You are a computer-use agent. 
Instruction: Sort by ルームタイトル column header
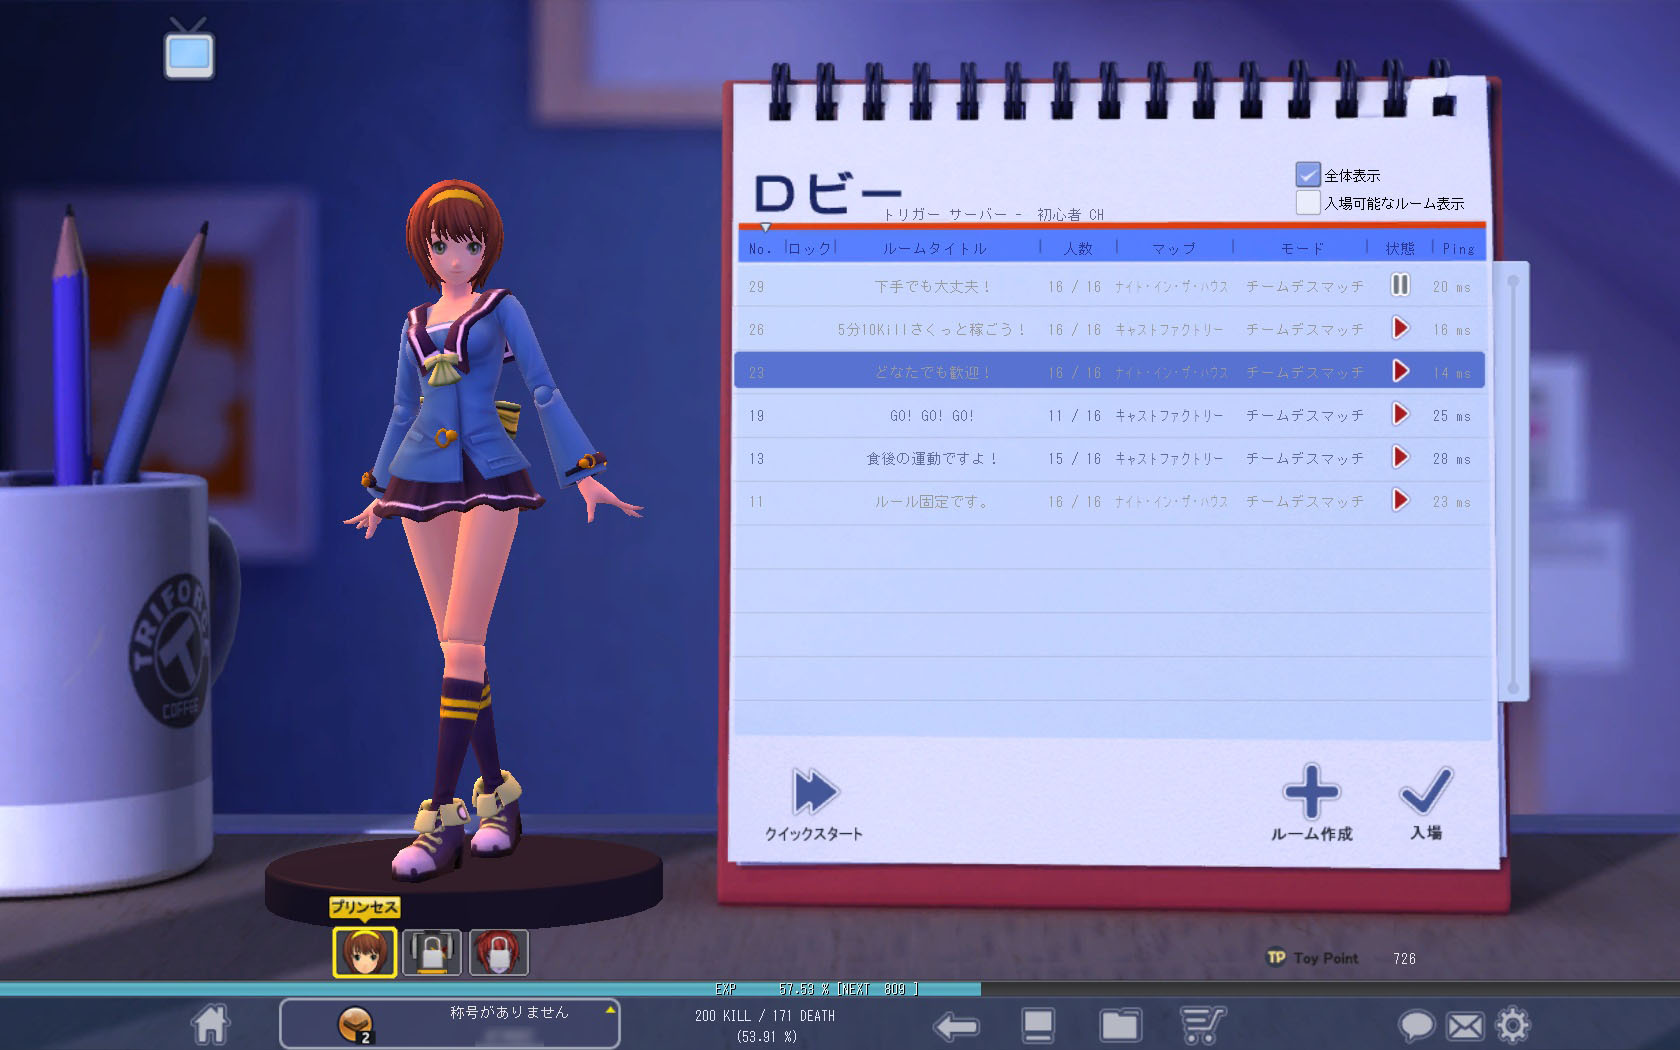point(935,248)
